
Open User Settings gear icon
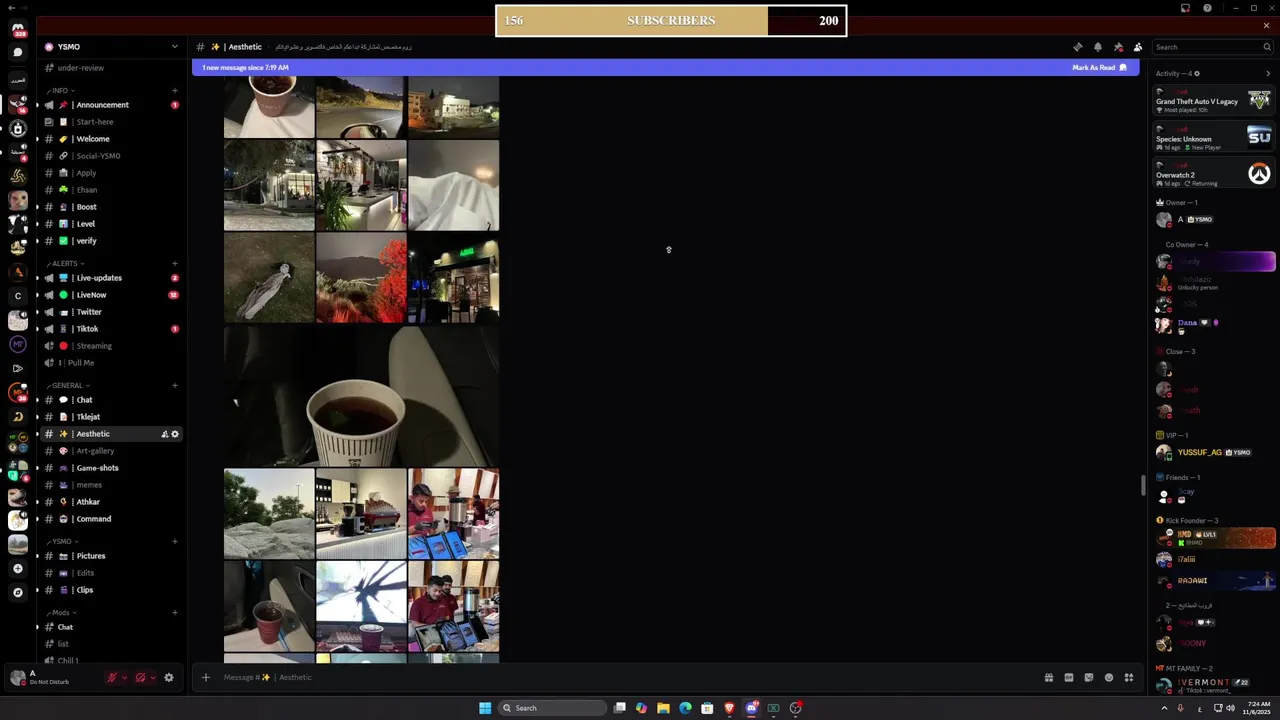point(168,677)
